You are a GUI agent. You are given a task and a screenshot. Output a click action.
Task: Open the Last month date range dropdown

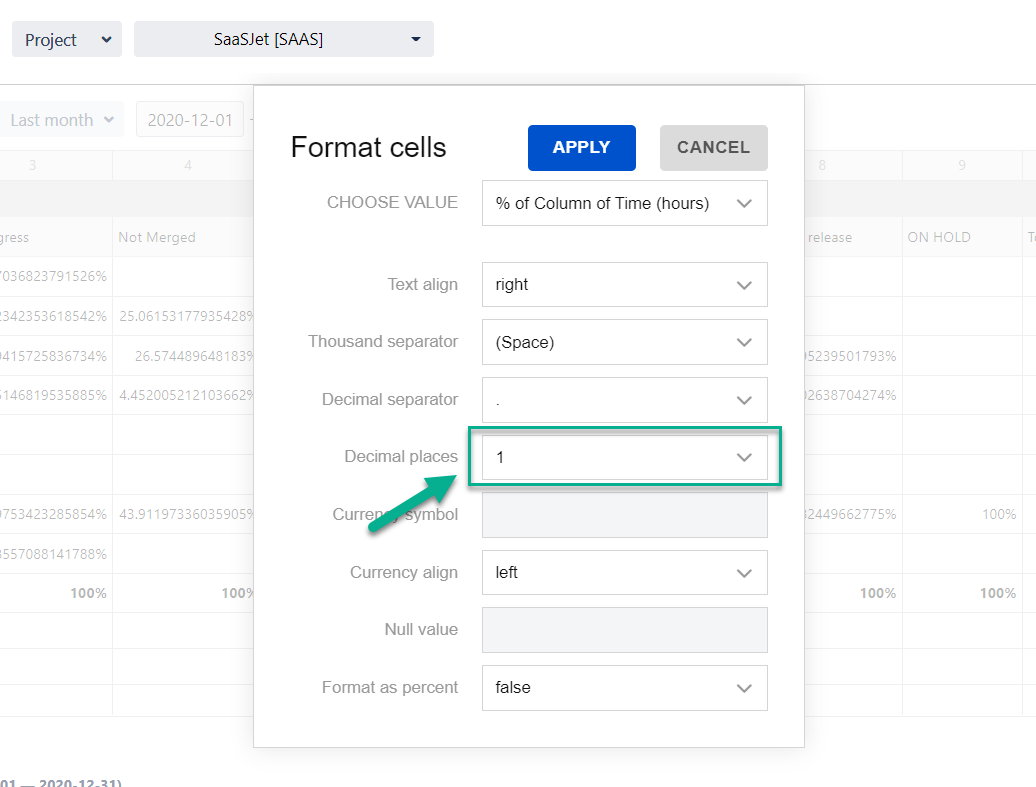[63, 120]
